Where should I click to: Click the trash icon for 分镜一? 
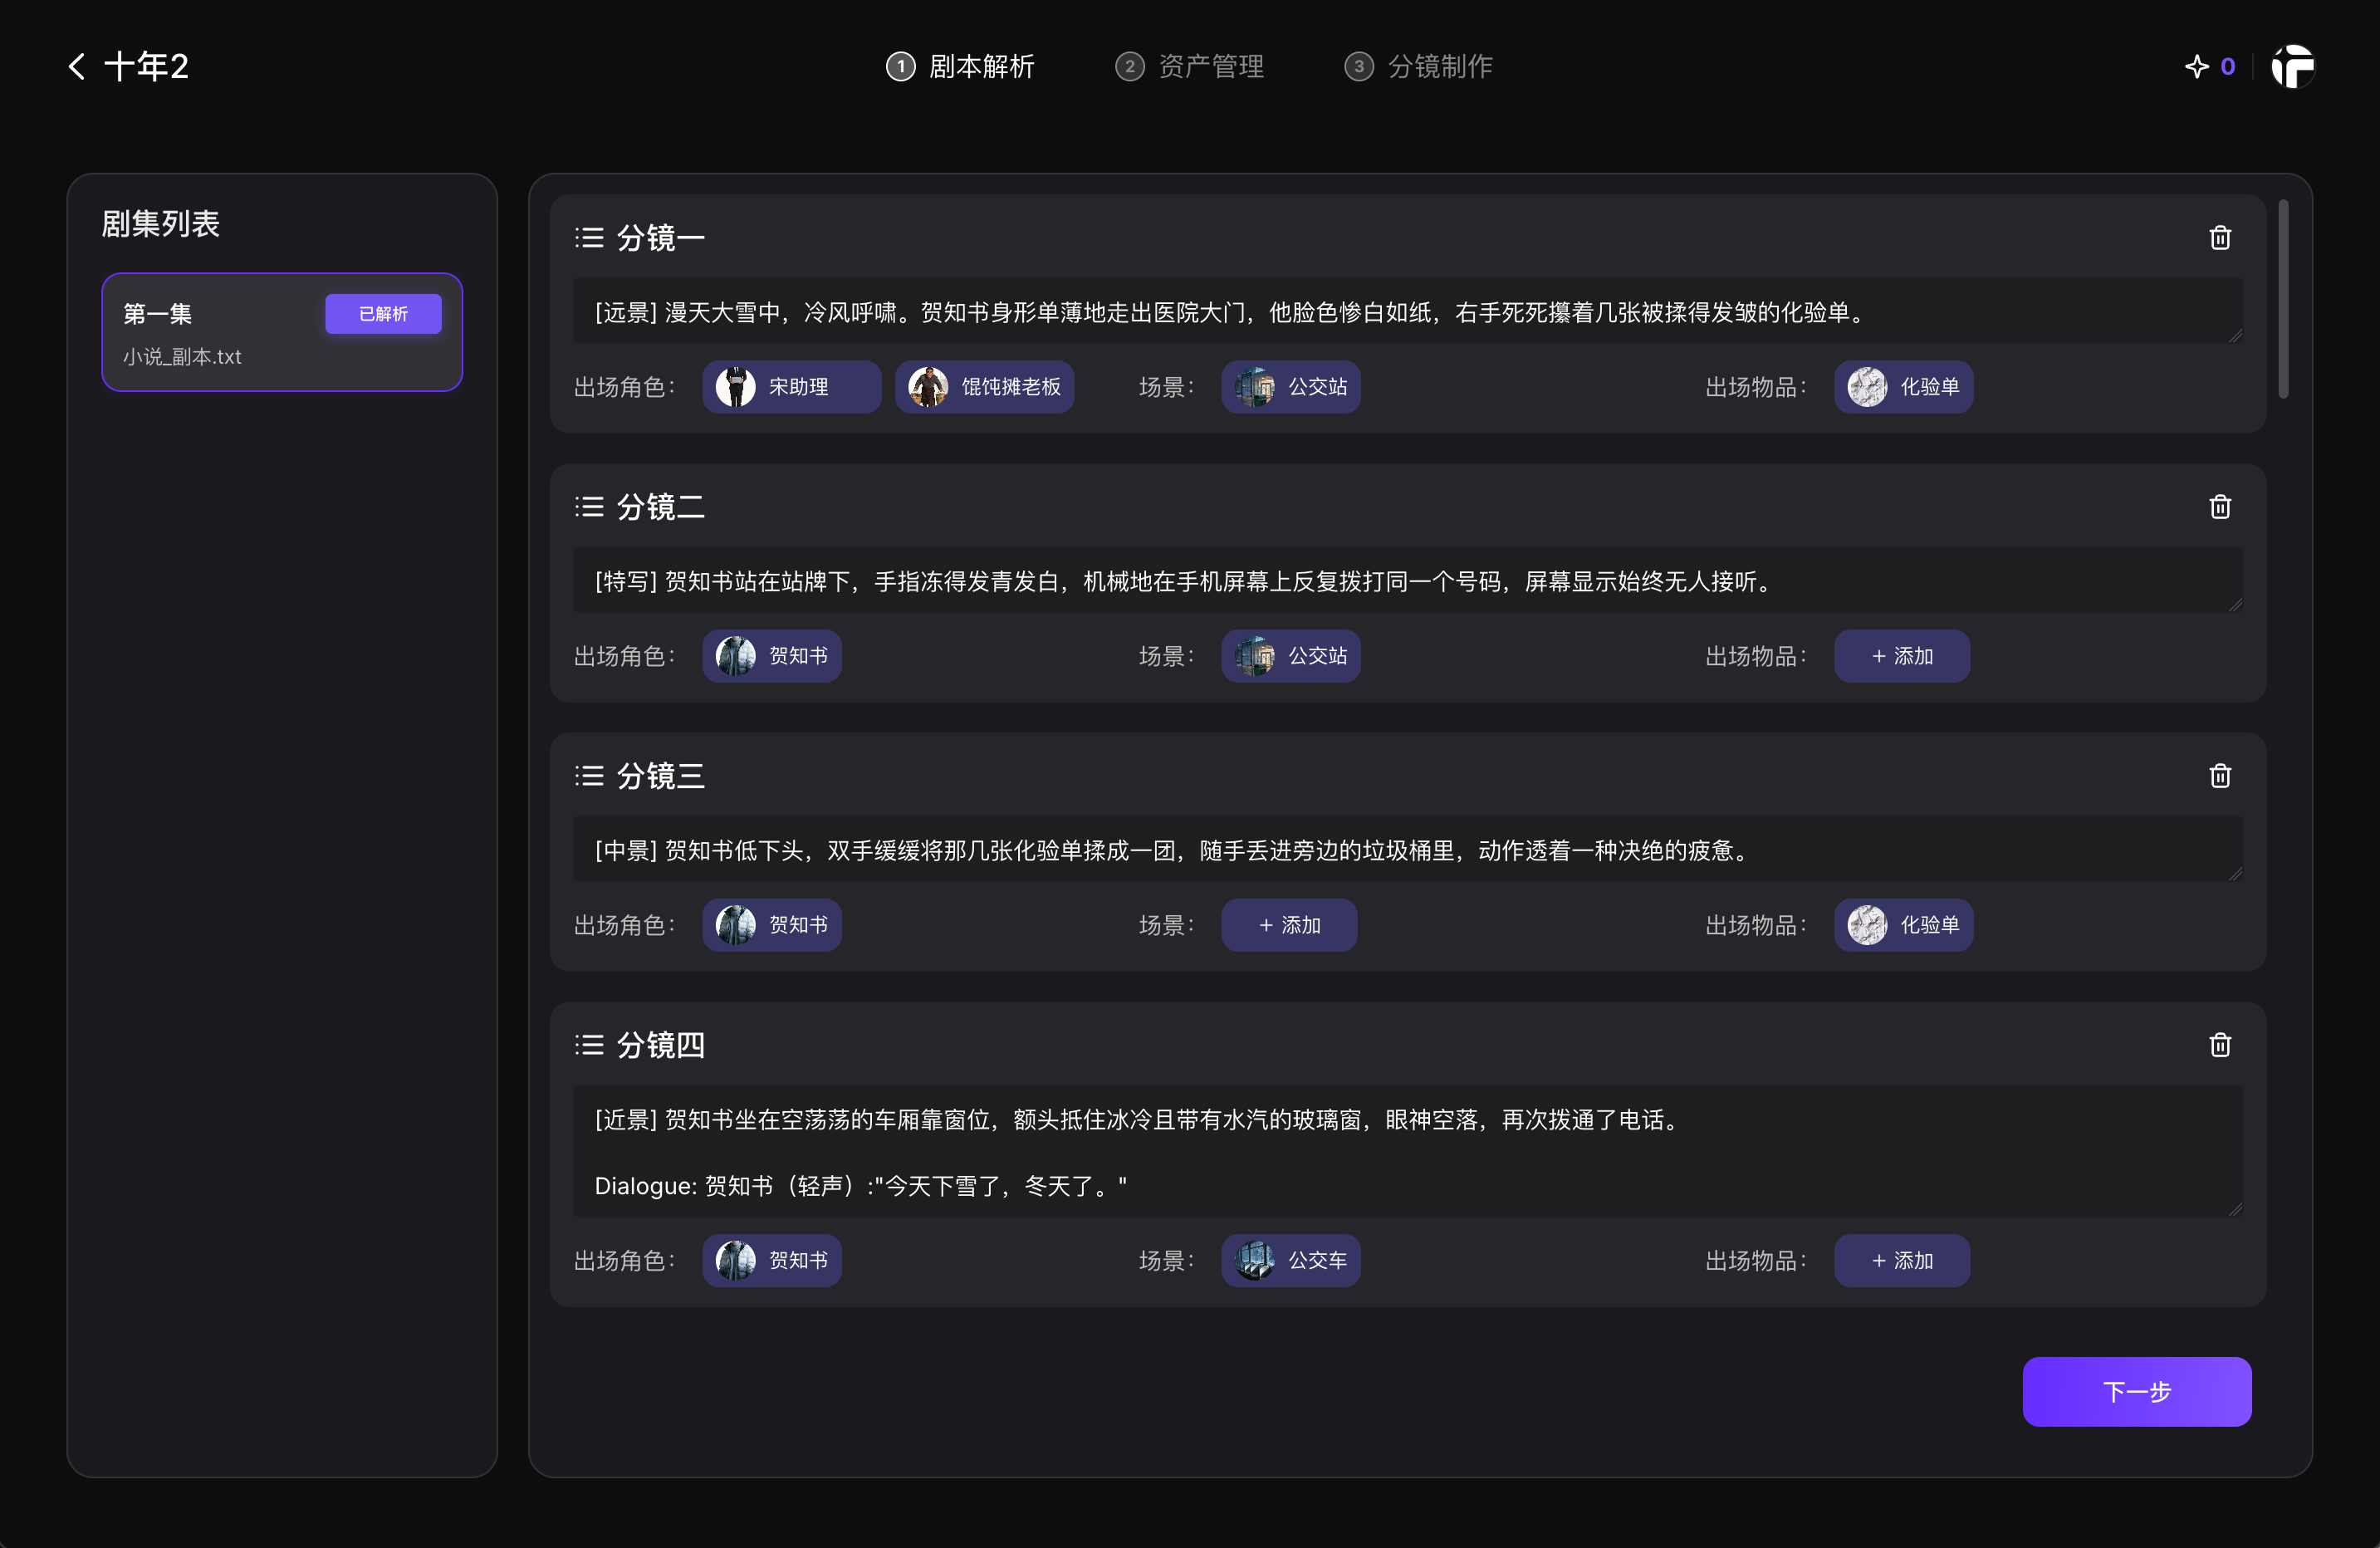pos(2220,238)
